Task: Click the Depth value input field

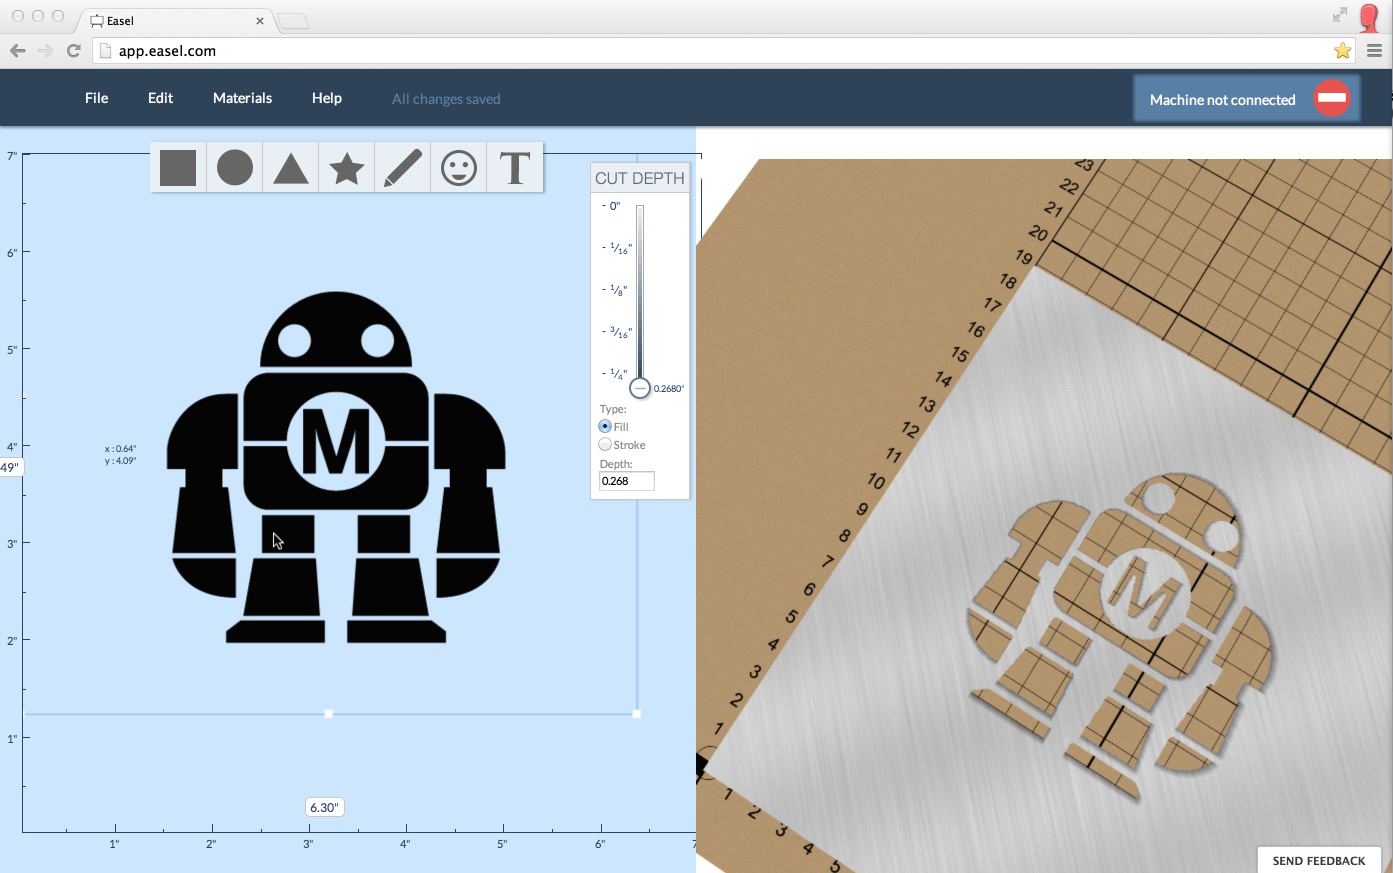Action: click(626, 481)
